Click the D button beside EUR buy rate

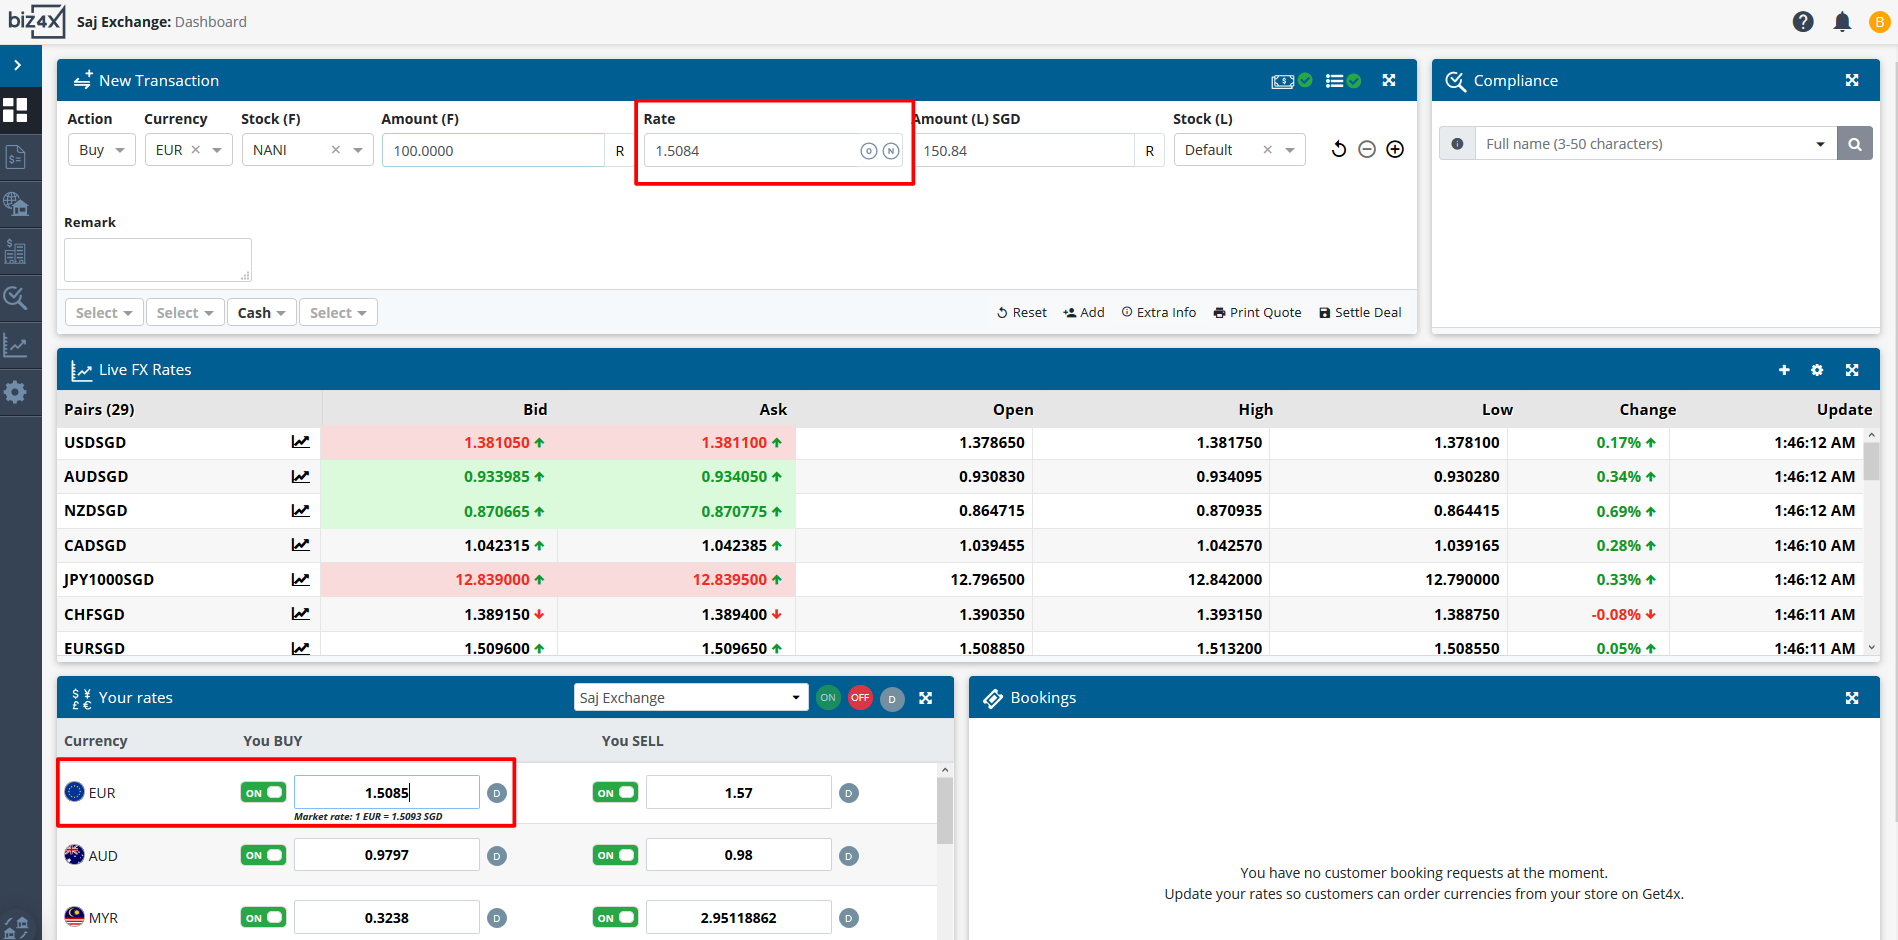(x=497, y=793)
